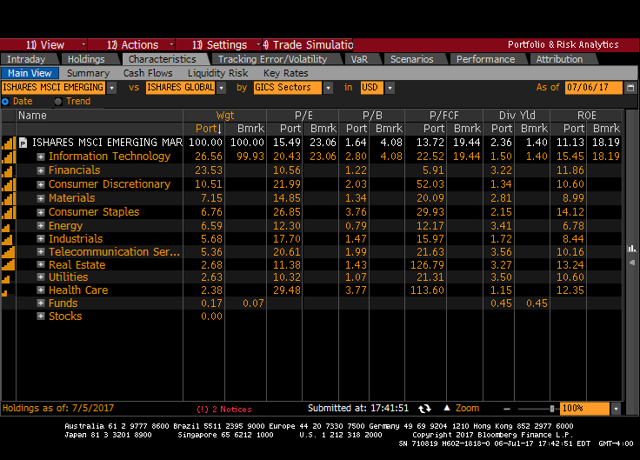
Task: Click the chart icon beside Real Estate row
Action: point(9,265)
